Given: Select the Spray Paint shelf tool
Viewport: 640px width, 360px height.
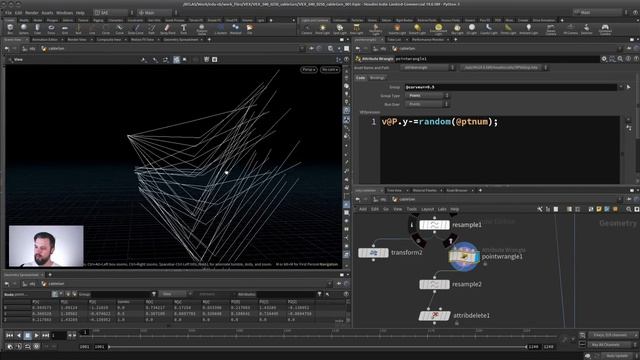Looking at the screenshot, I should pos(167,29).
